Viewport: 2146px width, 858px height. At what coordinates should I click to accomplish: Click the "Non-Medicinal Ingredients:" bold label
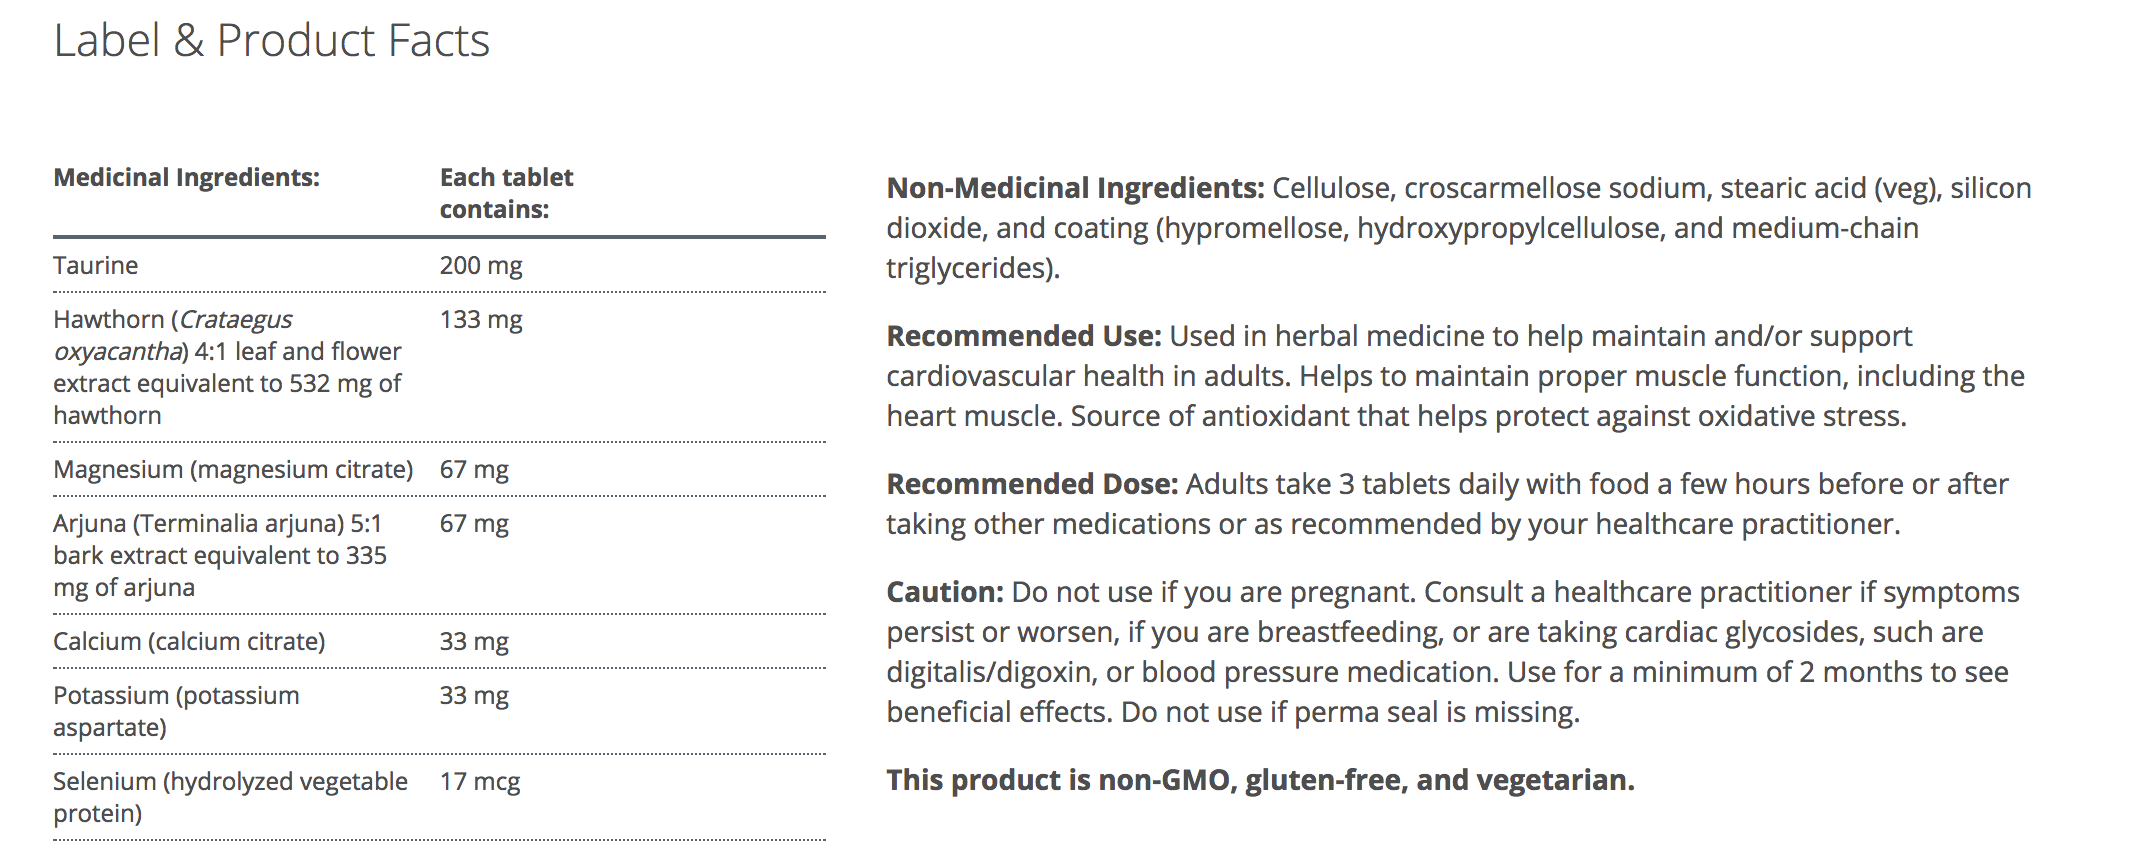pos(1075,189)
